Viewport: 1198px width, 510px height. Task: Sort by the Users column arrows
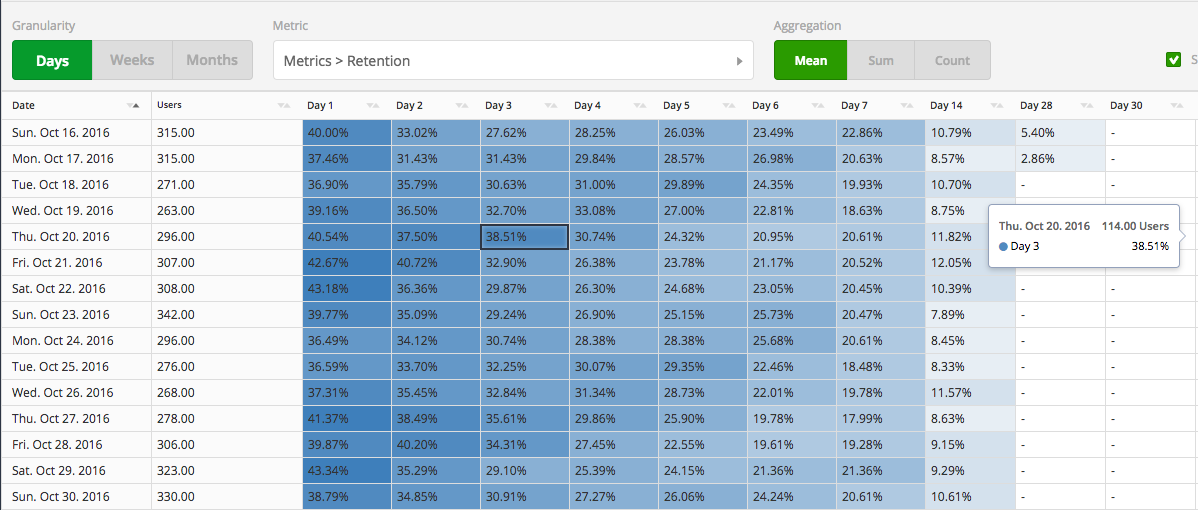click(x=284, y=105)
